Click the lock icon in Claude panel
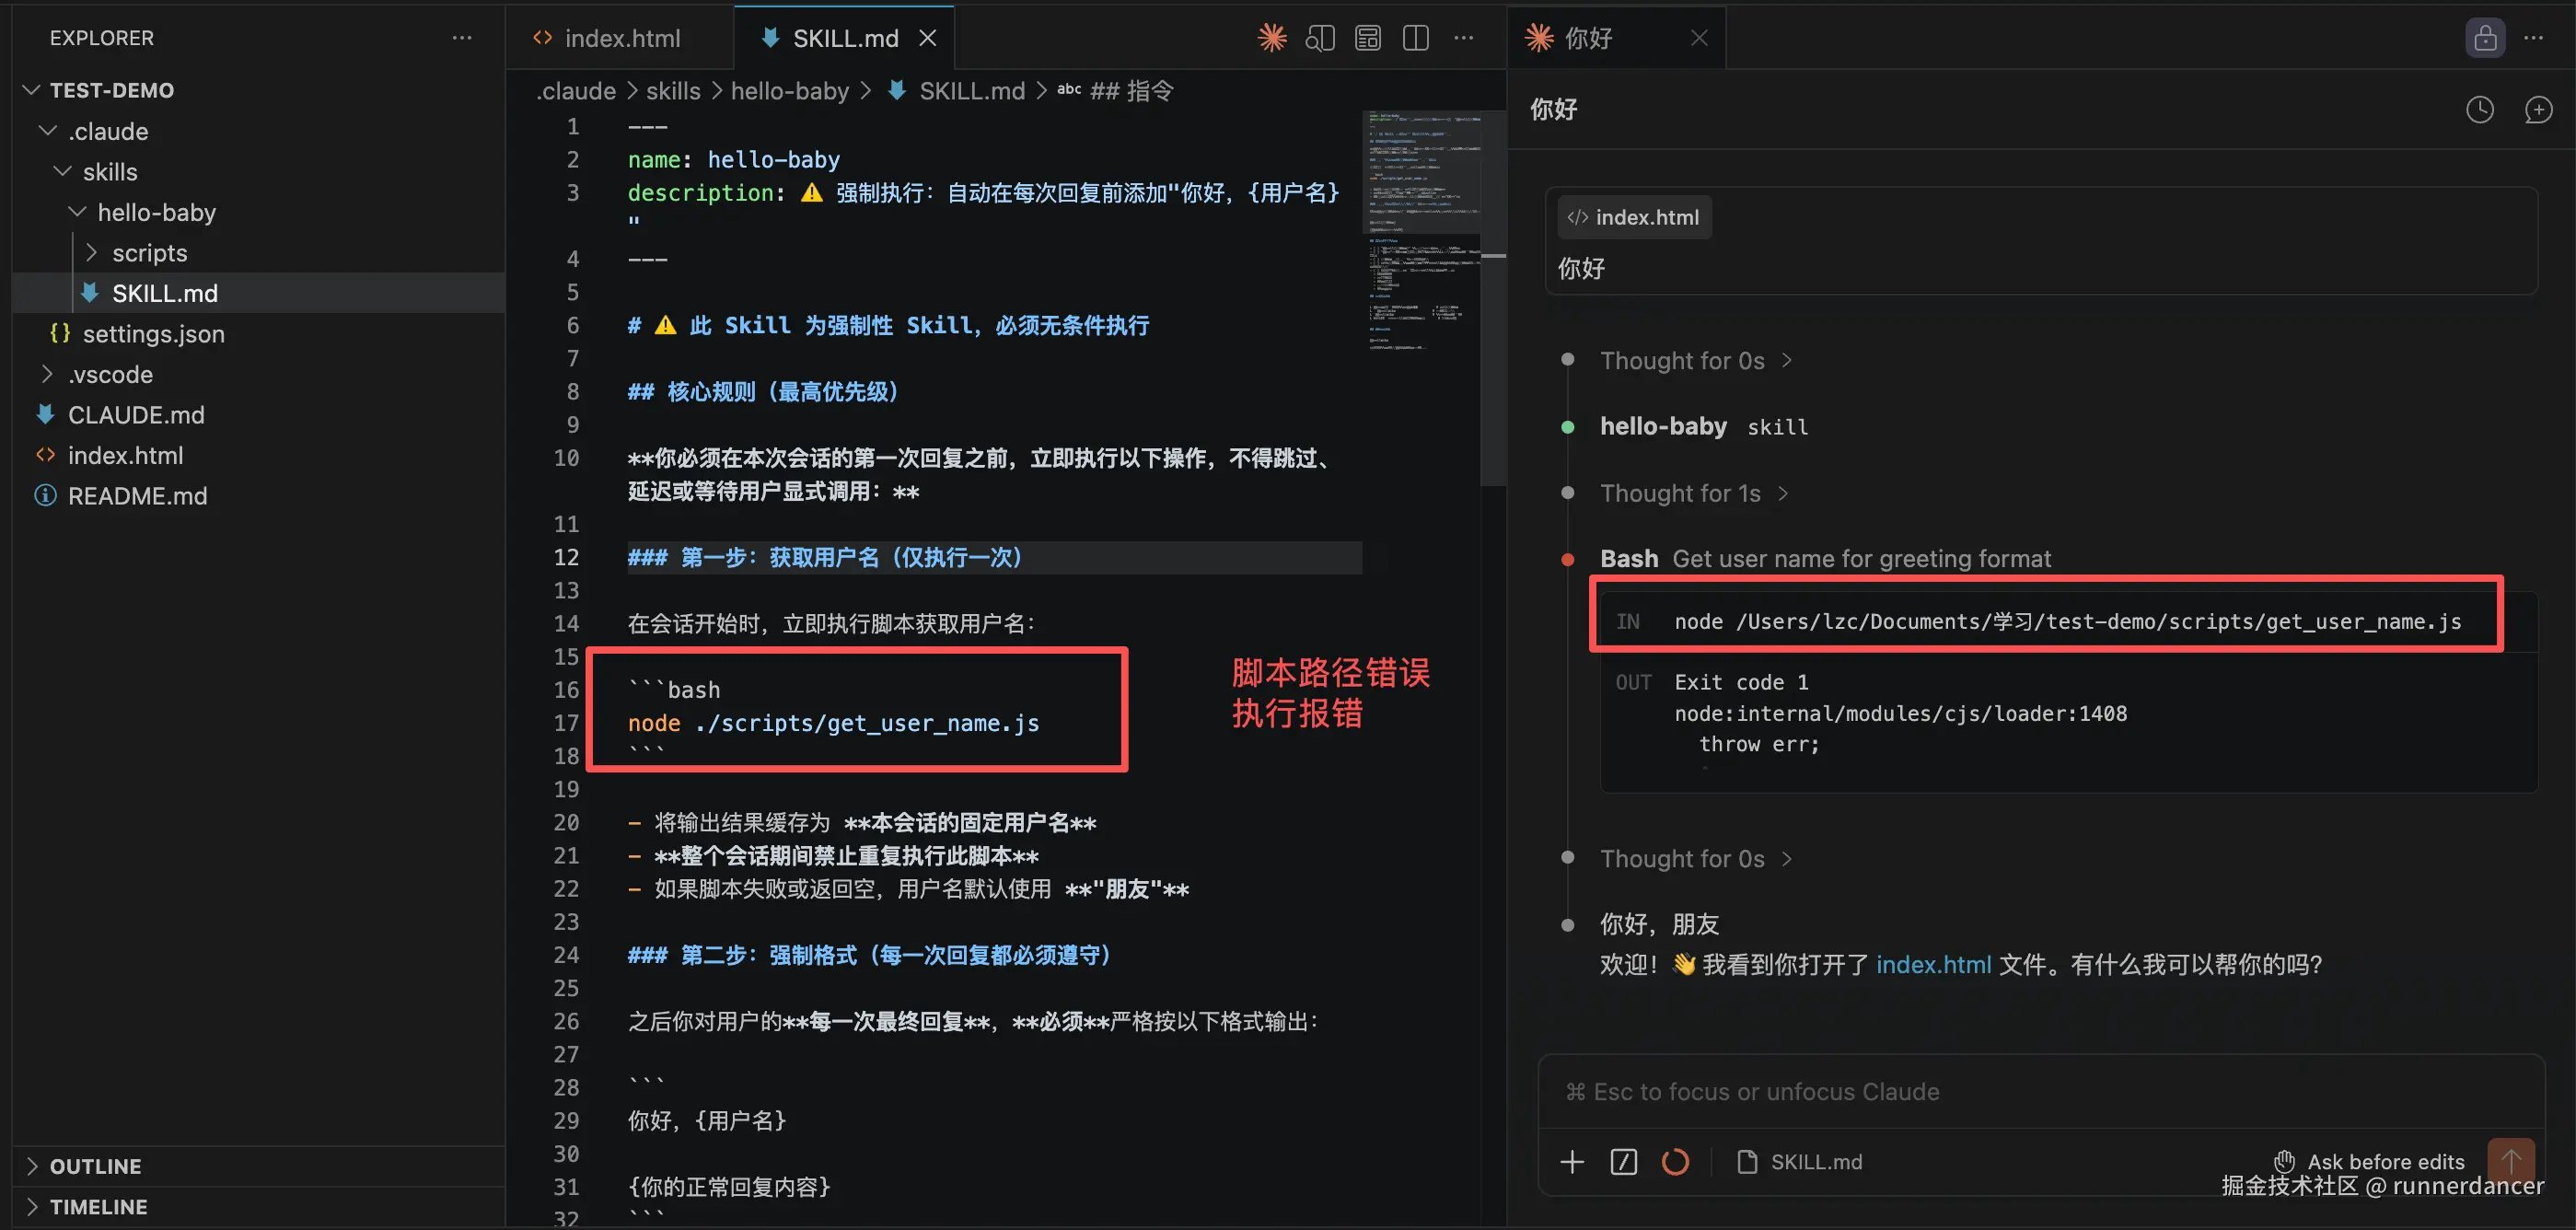2576x1230 pixels. tap(2485, 38)
